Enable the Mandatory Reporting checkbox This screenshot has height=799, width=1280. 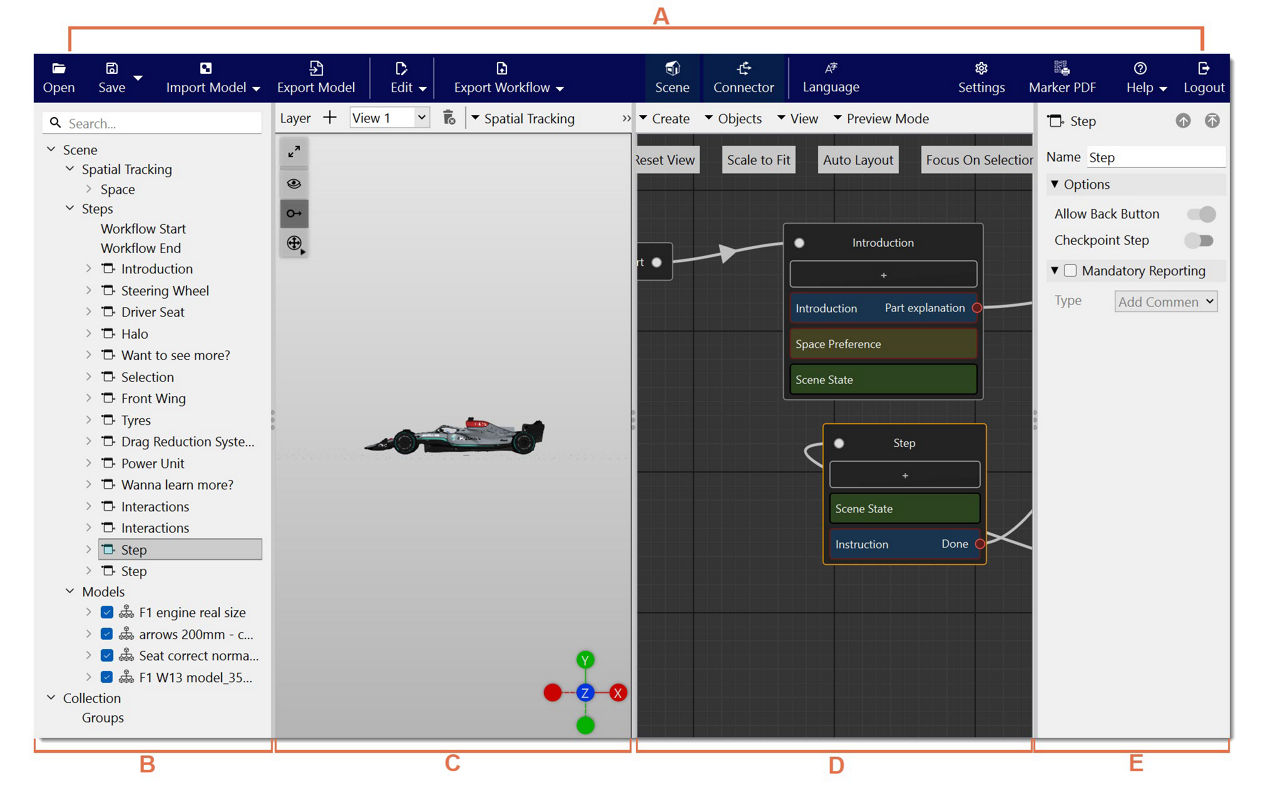tap(1070, 271)
